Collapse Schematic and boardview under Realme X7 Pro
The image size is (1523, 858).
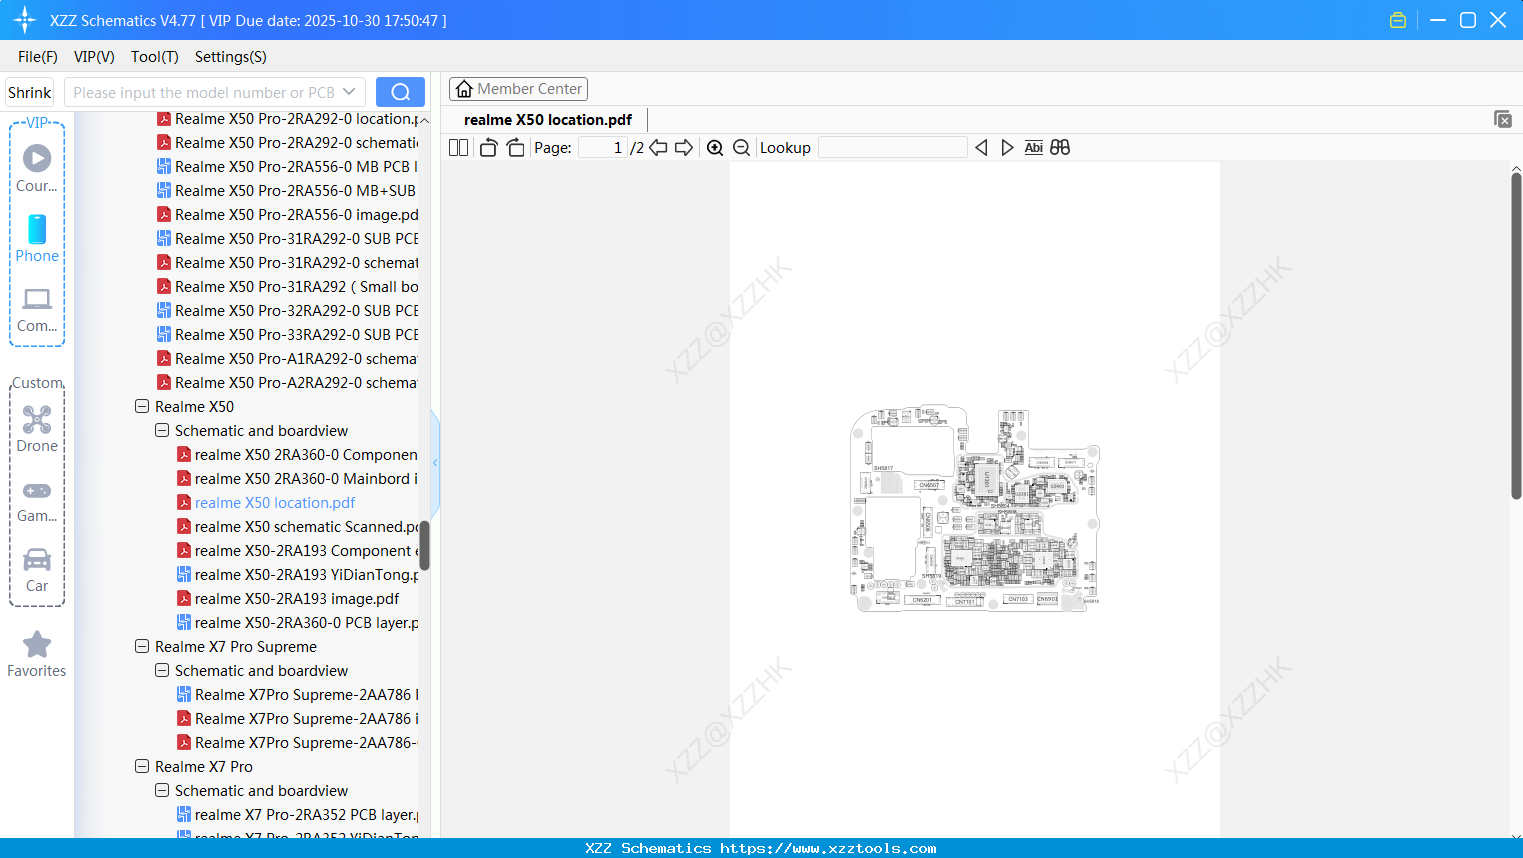[162, 791]
